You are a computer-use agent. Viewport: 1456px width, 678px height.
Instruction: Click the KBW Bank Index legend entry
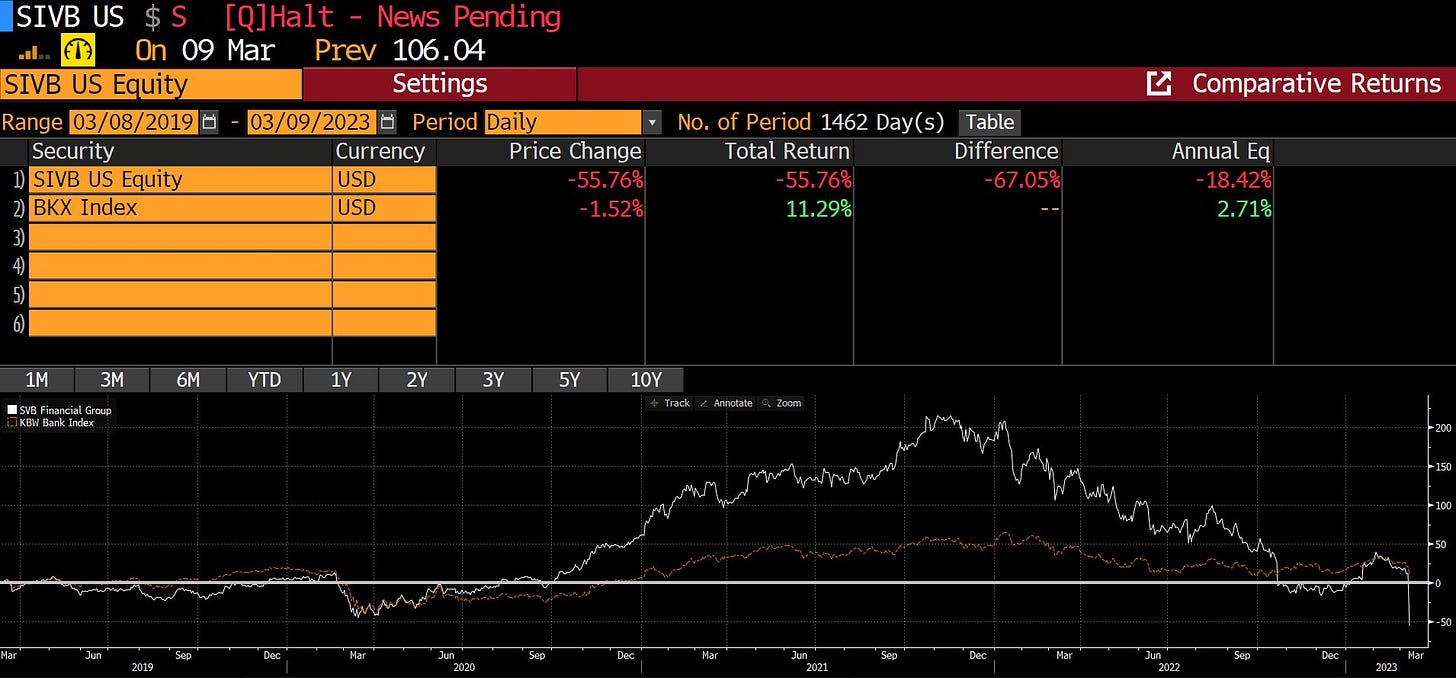click(50, 423)
